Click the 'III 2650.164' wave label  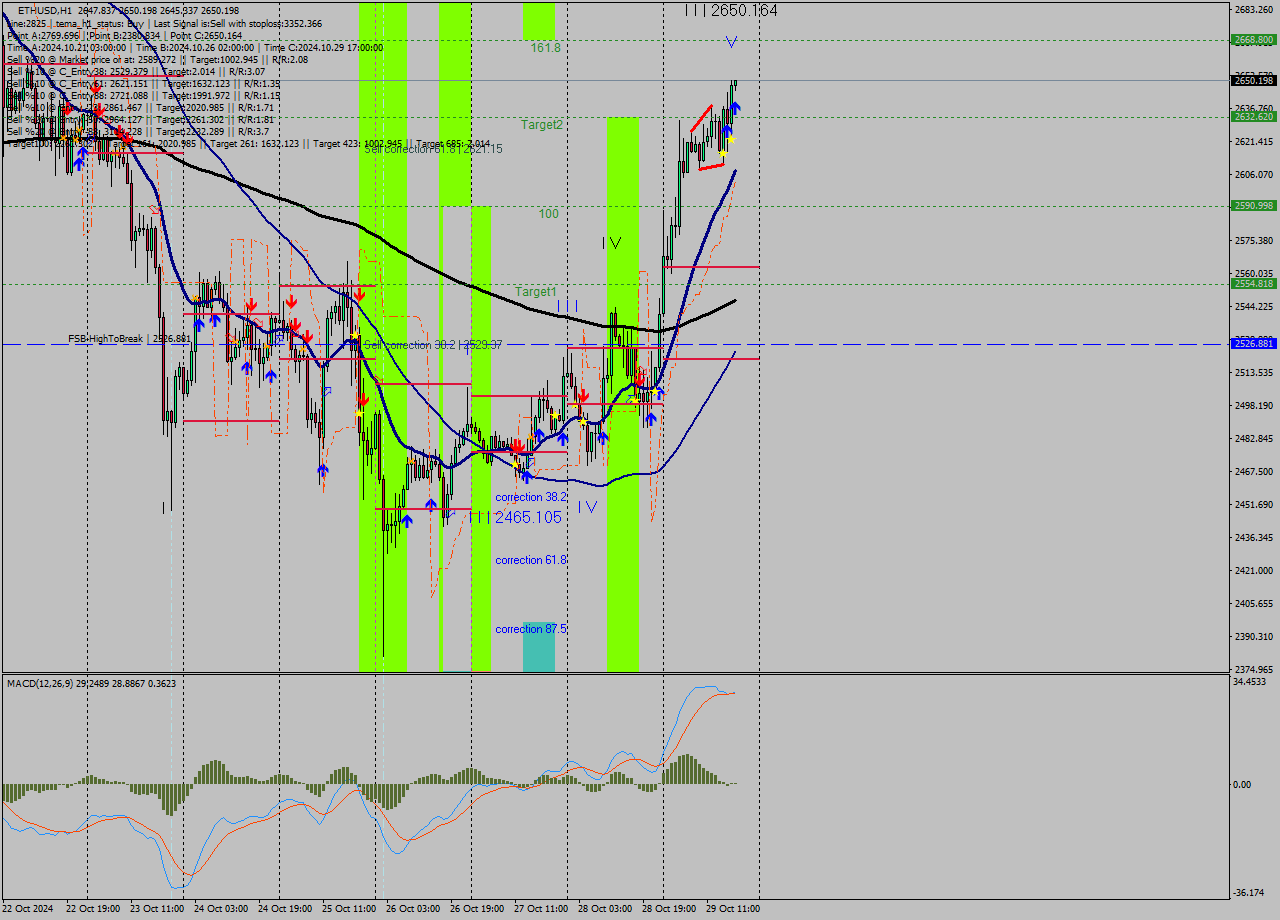pyautogui.click(x=731, y=10)
